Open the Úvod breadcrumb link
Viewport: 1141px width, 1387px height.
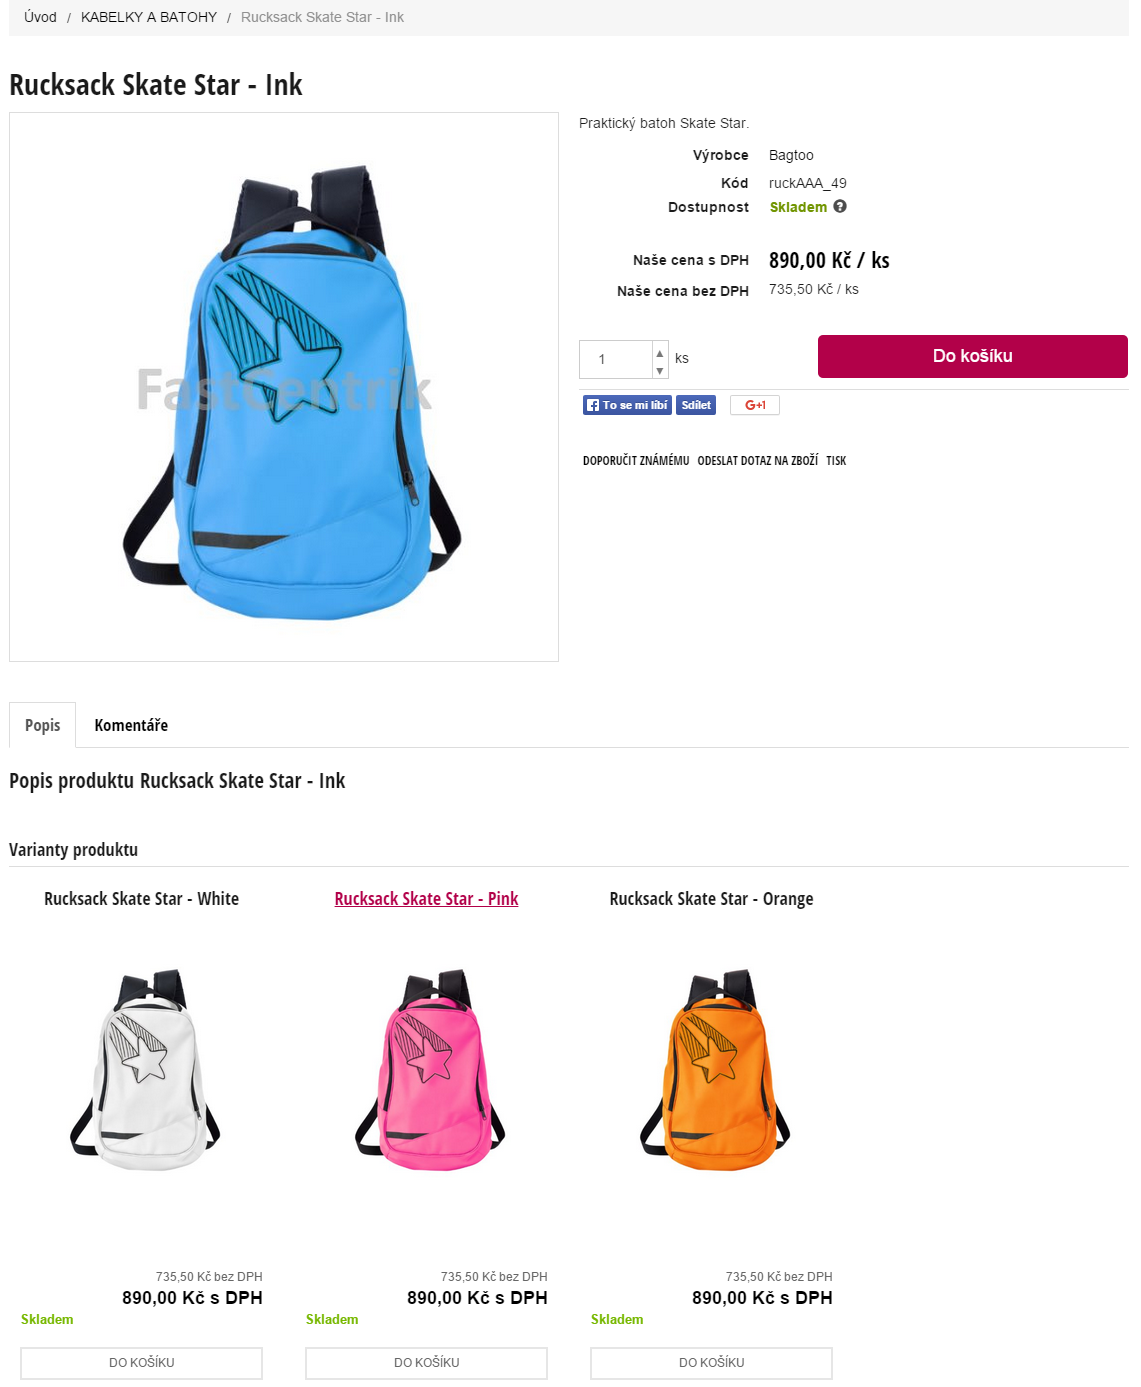(41, 17)
